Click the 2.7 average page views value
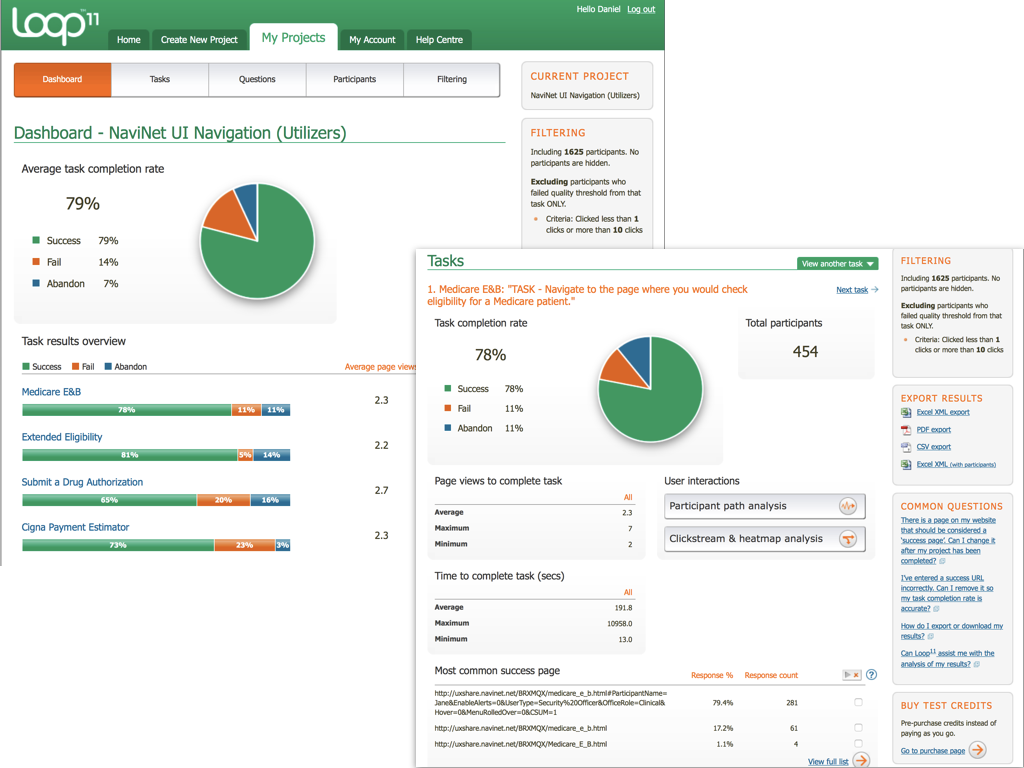This screenshot has width=1024, height=768. (381, 490)
